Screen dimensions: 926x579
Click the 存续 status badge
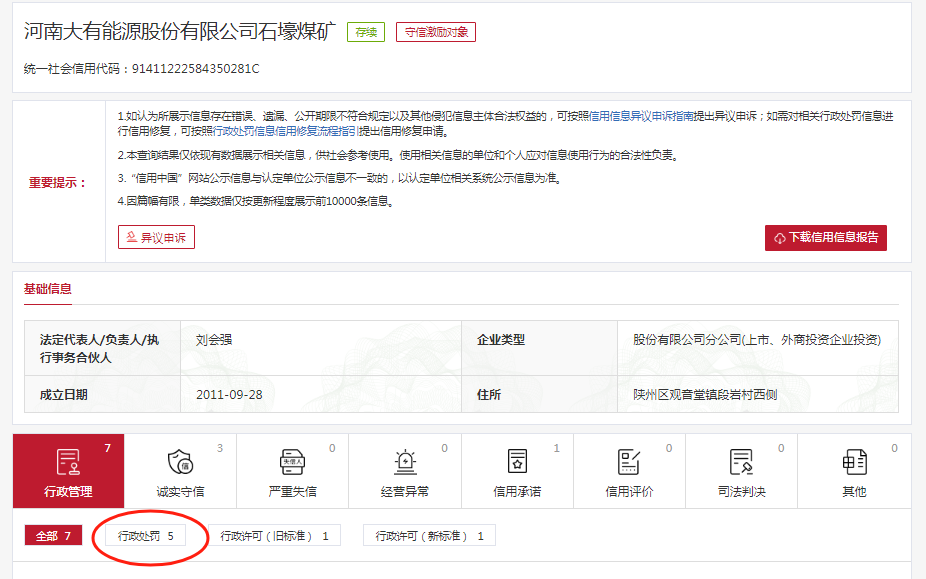(x=365, y=32)
